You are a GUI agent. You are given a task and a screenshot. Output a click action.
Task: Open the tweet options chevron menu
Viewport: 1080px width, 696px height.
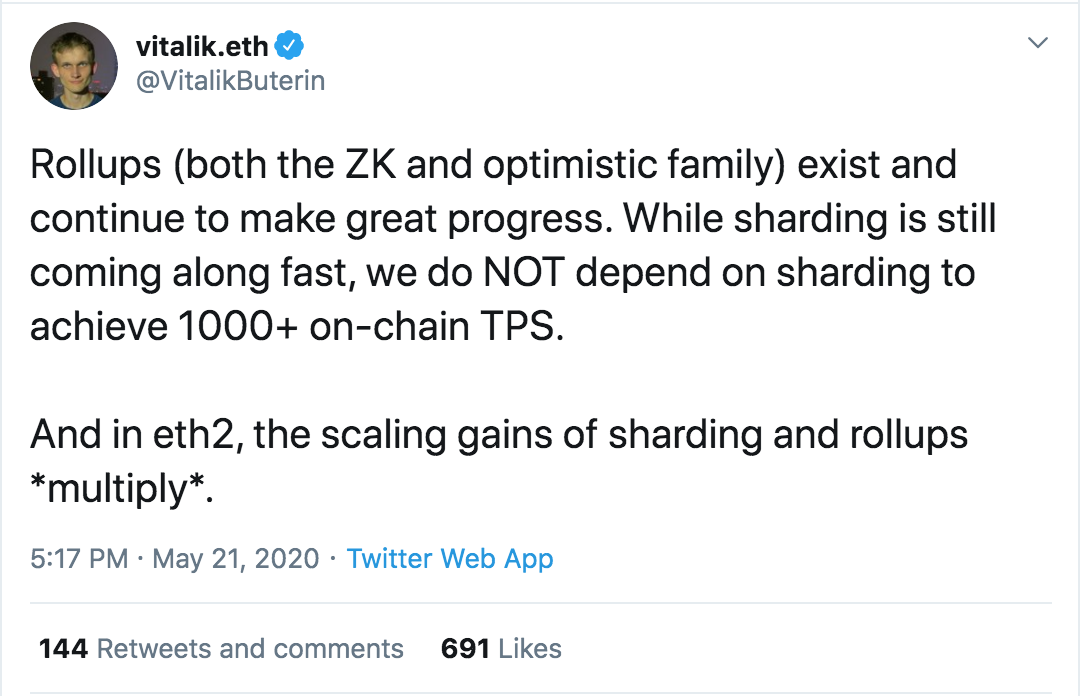(1037, 43)
